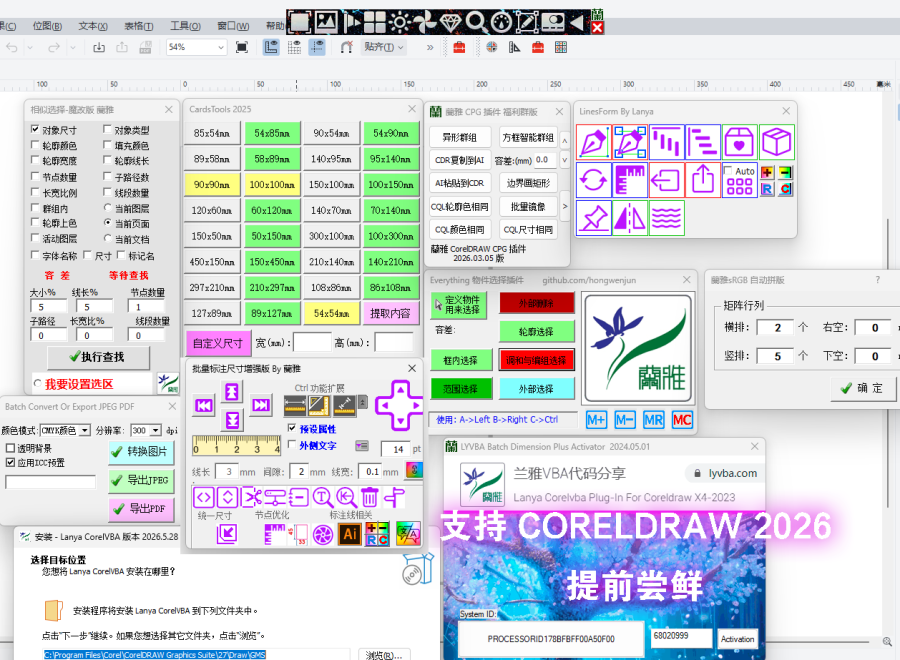900x660 pixels.
Task: Toggle 预设属性 checkbox
Action: (x=292, y=428)
